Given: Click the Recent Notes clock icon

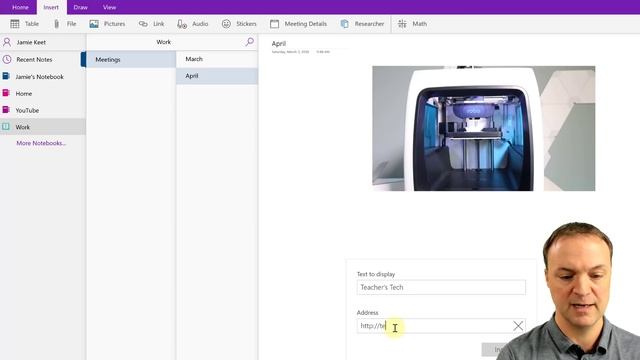Looking at the screenshot, I should 7,59.
